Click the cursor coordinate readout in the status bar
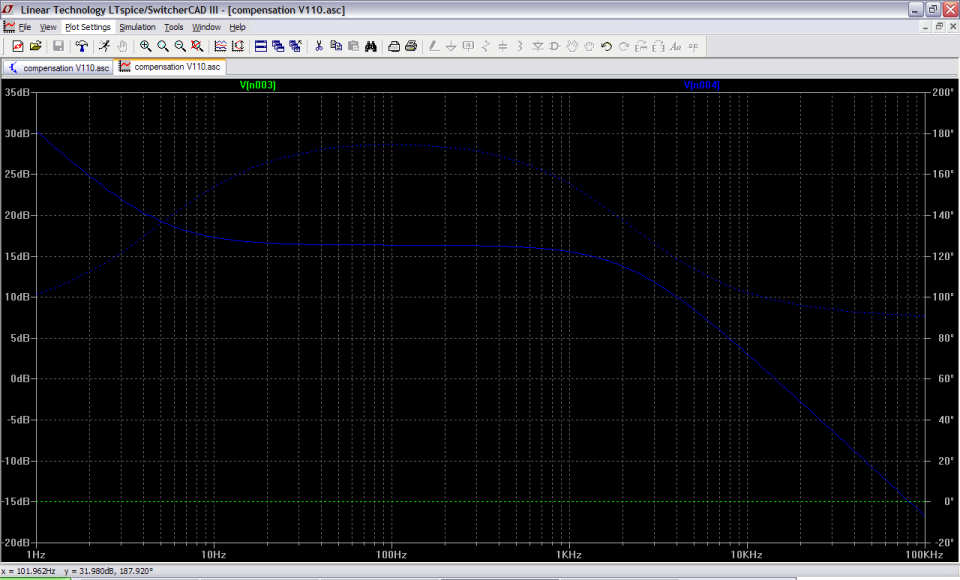This screenshot has width=960, height=580. tap(77, 571)
